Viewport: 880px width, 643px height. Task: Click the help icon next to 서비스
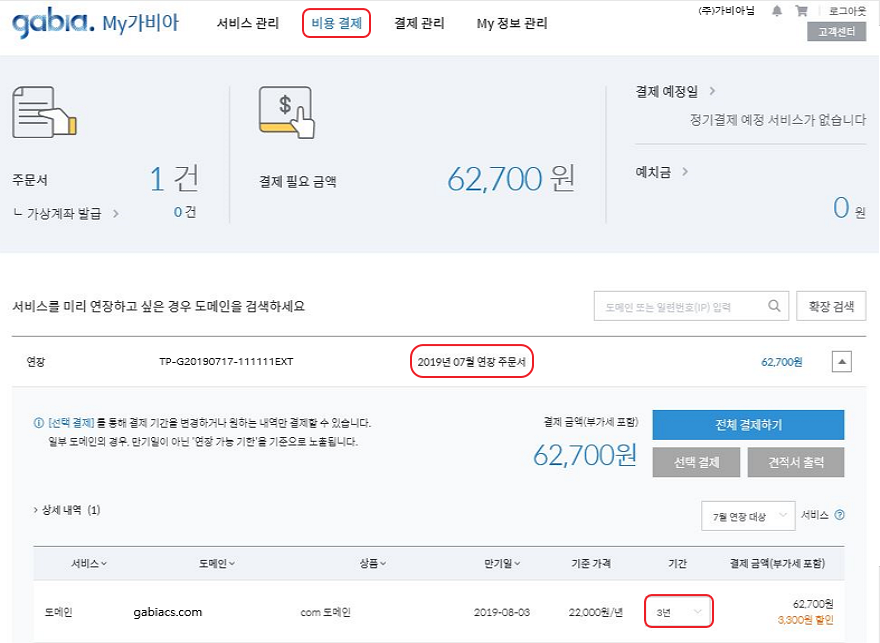click(x=840, y=515)
